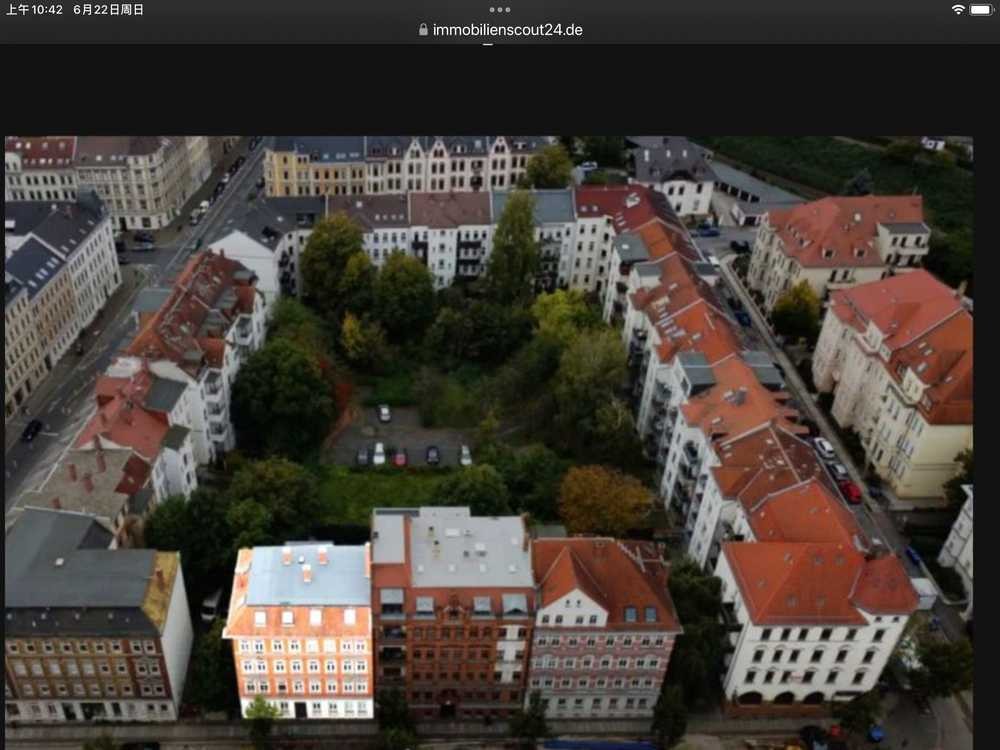The width and height of the screenshot is (1000, 750).
Task: Click the empty dark area above photo
Action: coord(500,90)
